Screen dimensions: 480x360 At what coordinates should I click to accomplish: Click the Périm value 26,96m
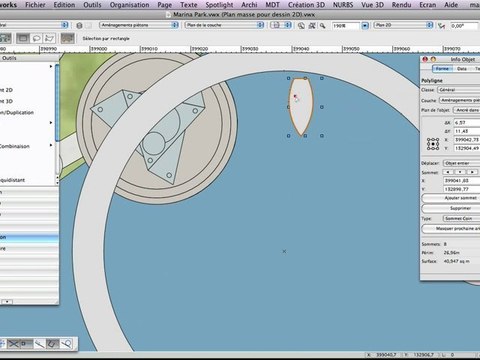click(451, 253)
